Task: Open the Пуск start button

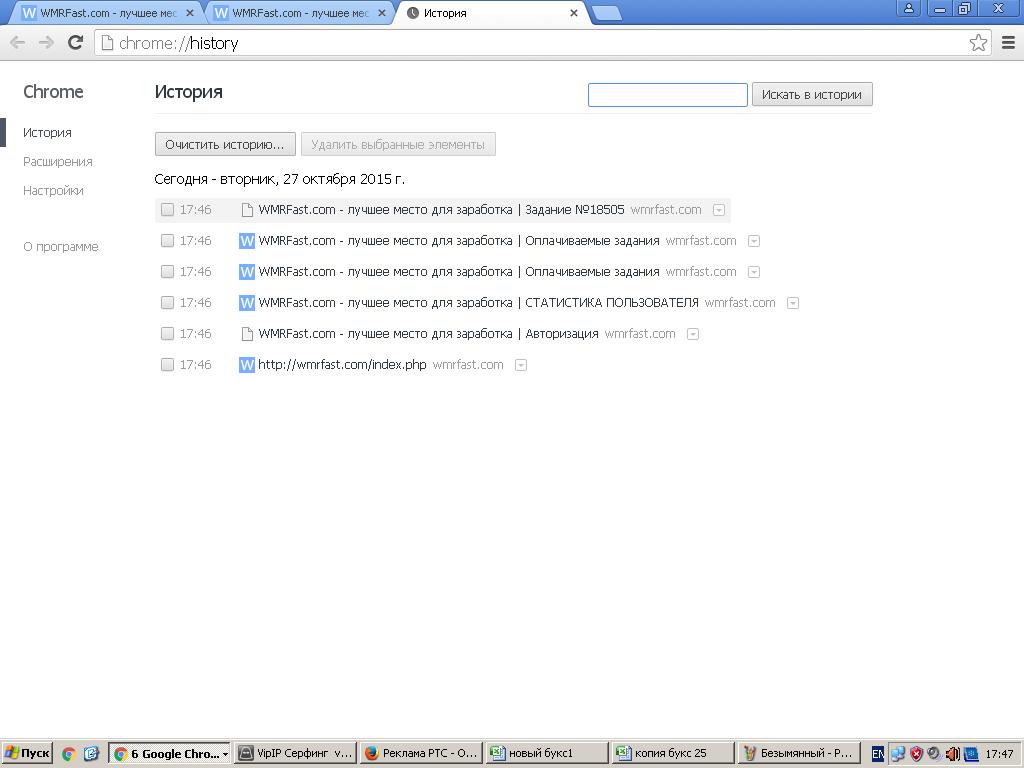Action: tap(27, 754)
